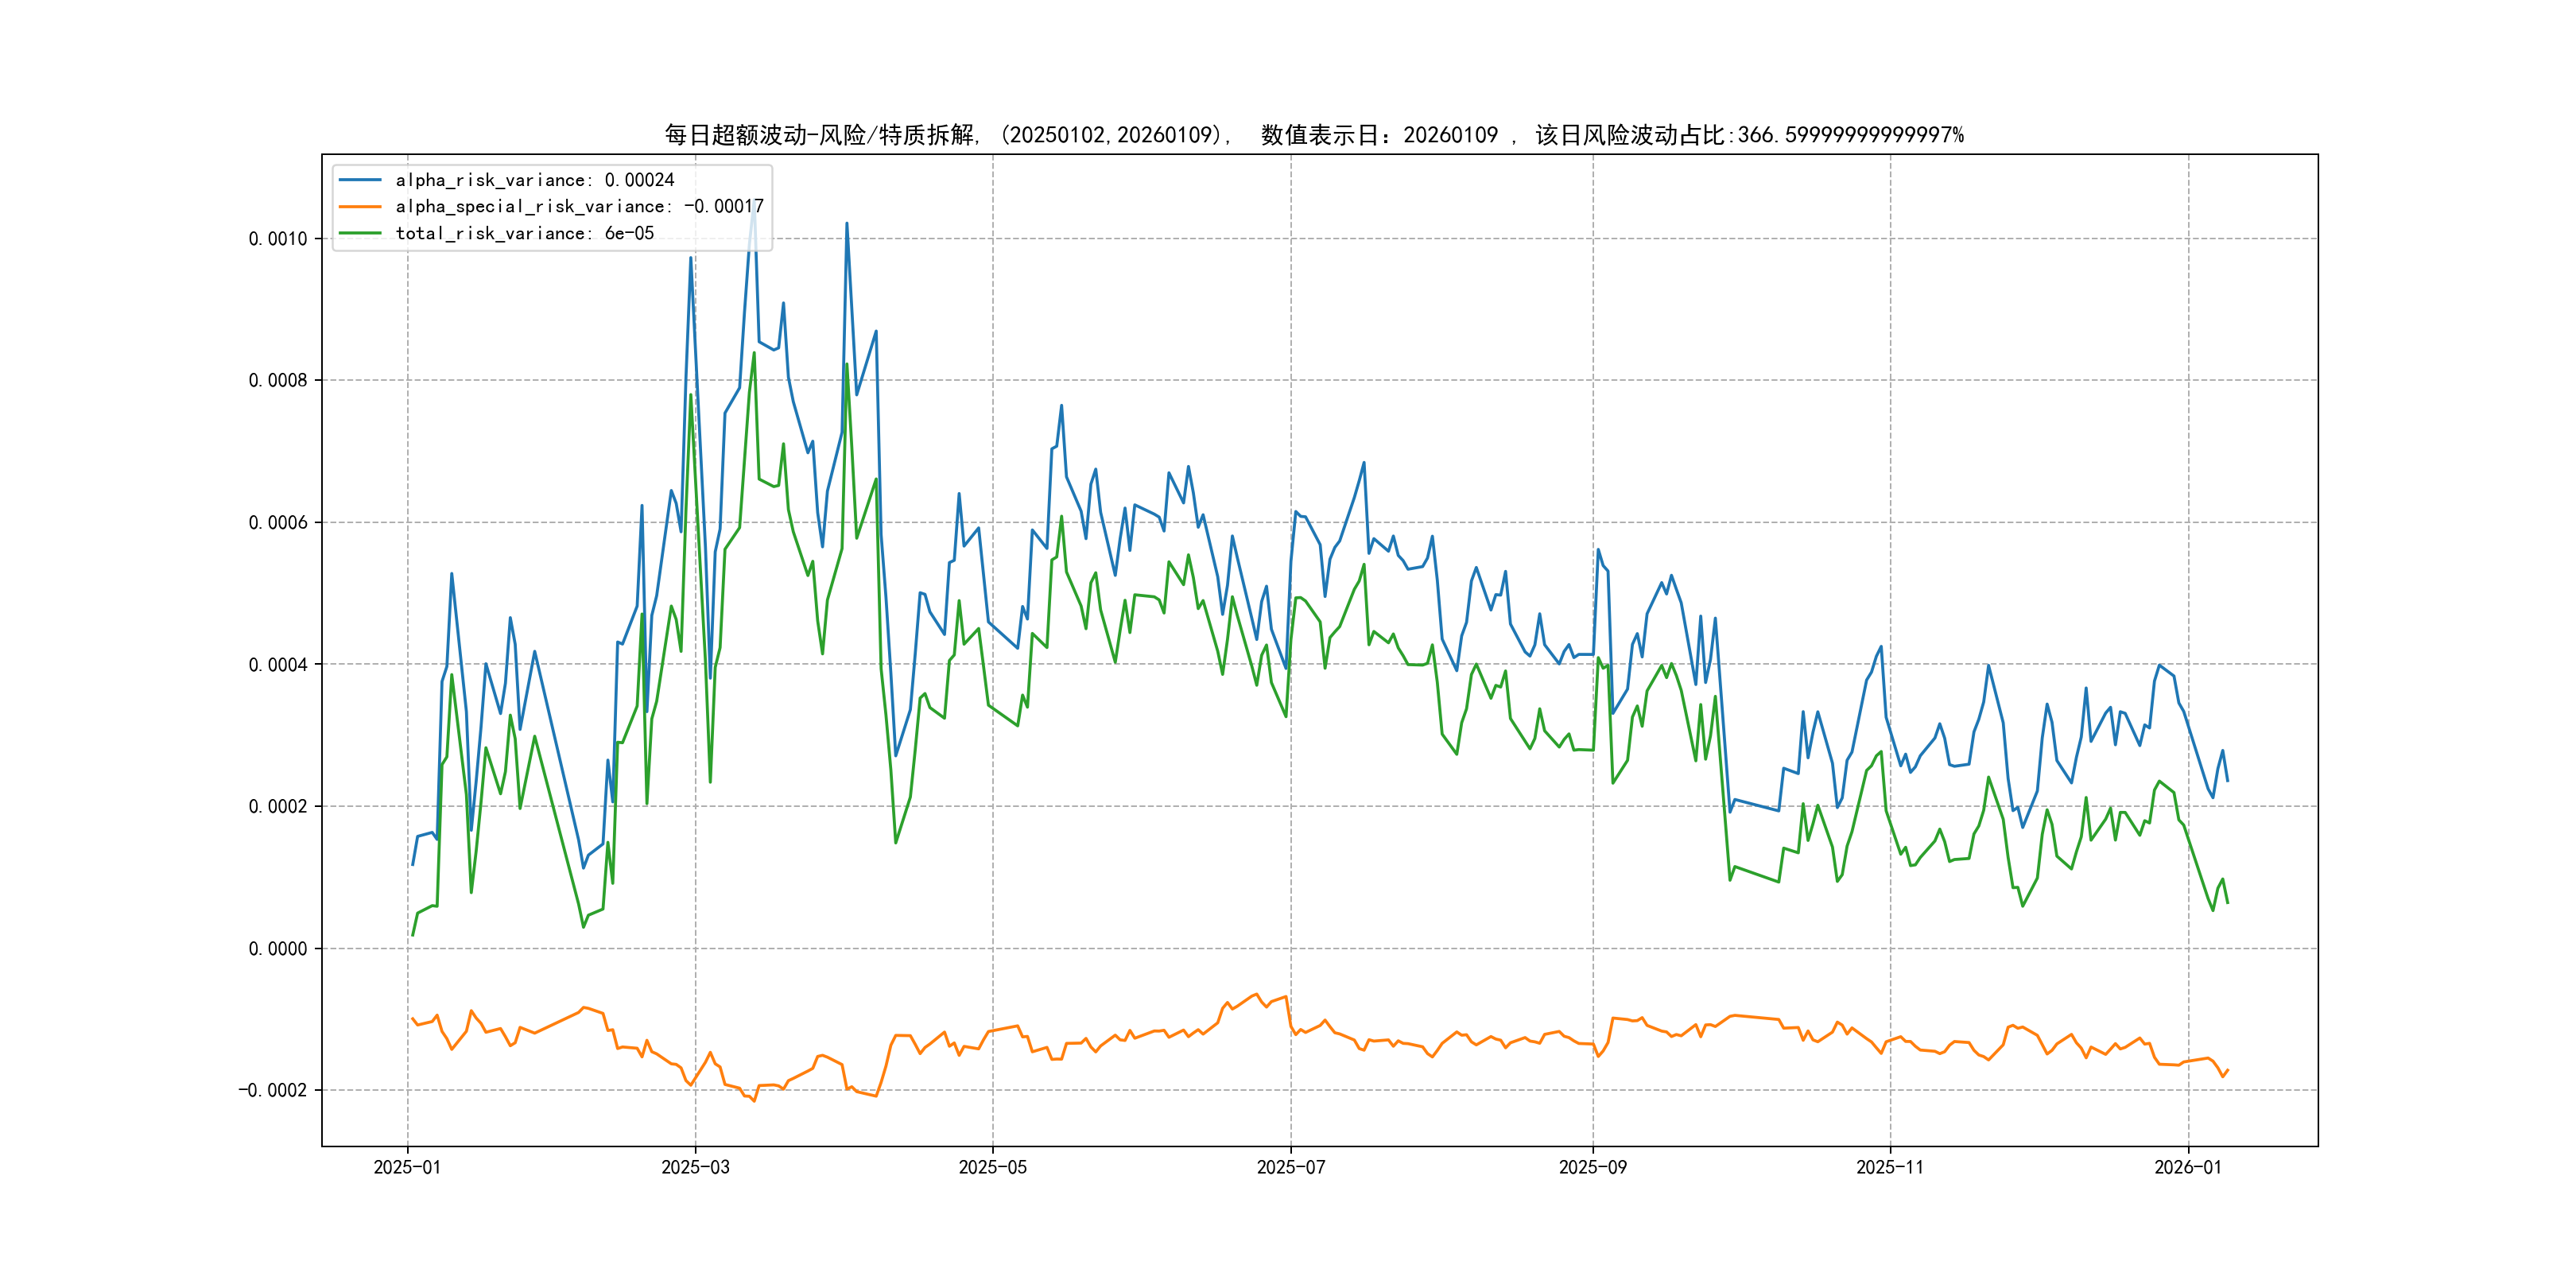This screenshot has width=2576, height=1288.
Task: Select the alpha_risk_variance legend label text
Action: [535, 180]
